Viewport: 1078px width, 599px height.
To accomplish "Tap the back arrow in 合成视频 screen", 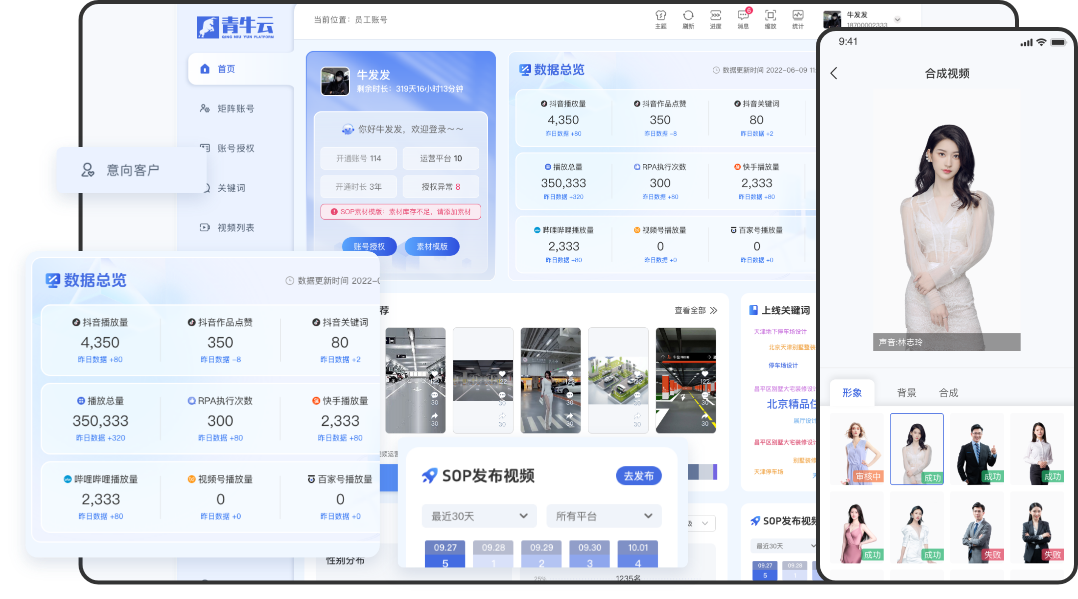I will pyautogui.click(x=834, y=73).
